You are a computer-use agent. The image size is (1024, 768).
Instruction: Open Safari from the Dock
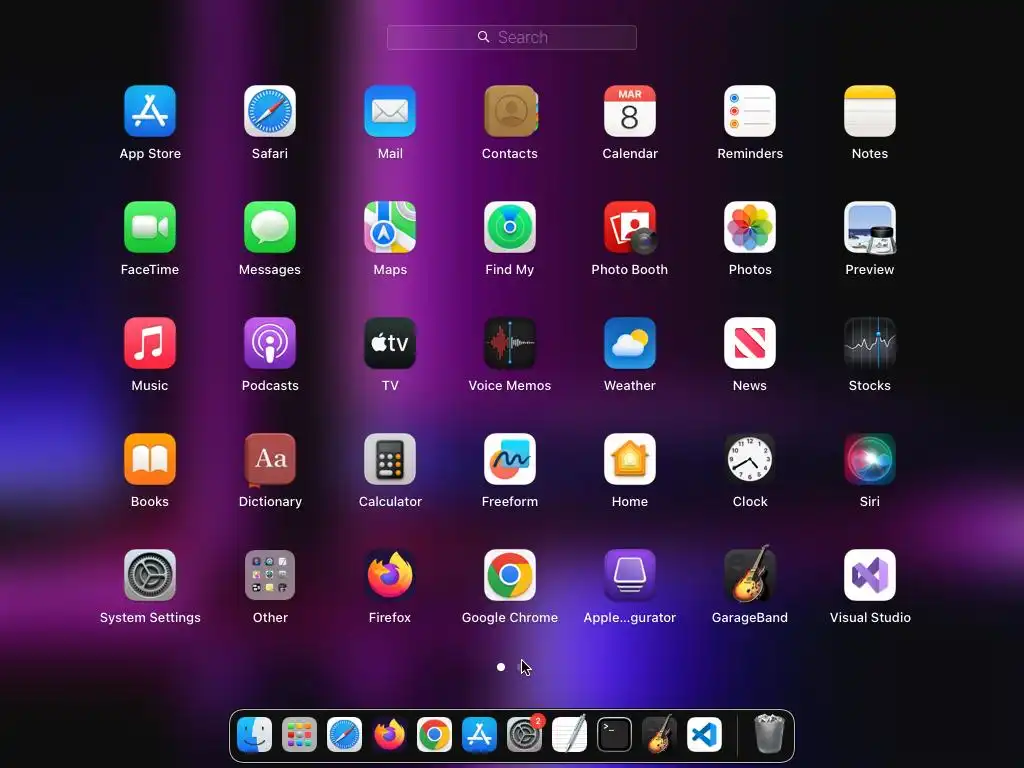[344, 735]
